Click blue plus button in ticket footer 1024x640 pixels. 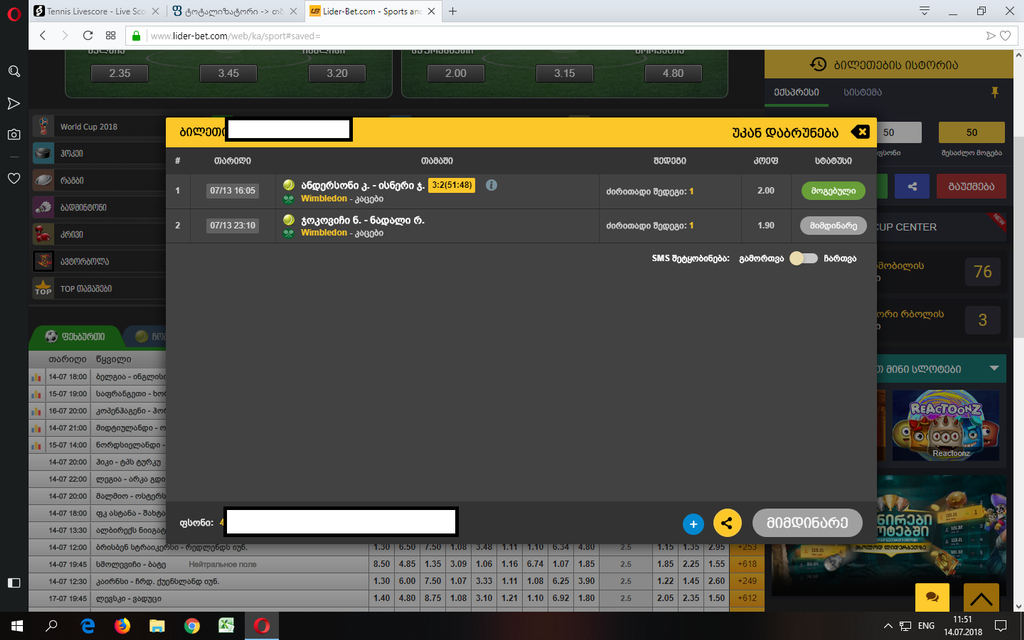(693, 523)
